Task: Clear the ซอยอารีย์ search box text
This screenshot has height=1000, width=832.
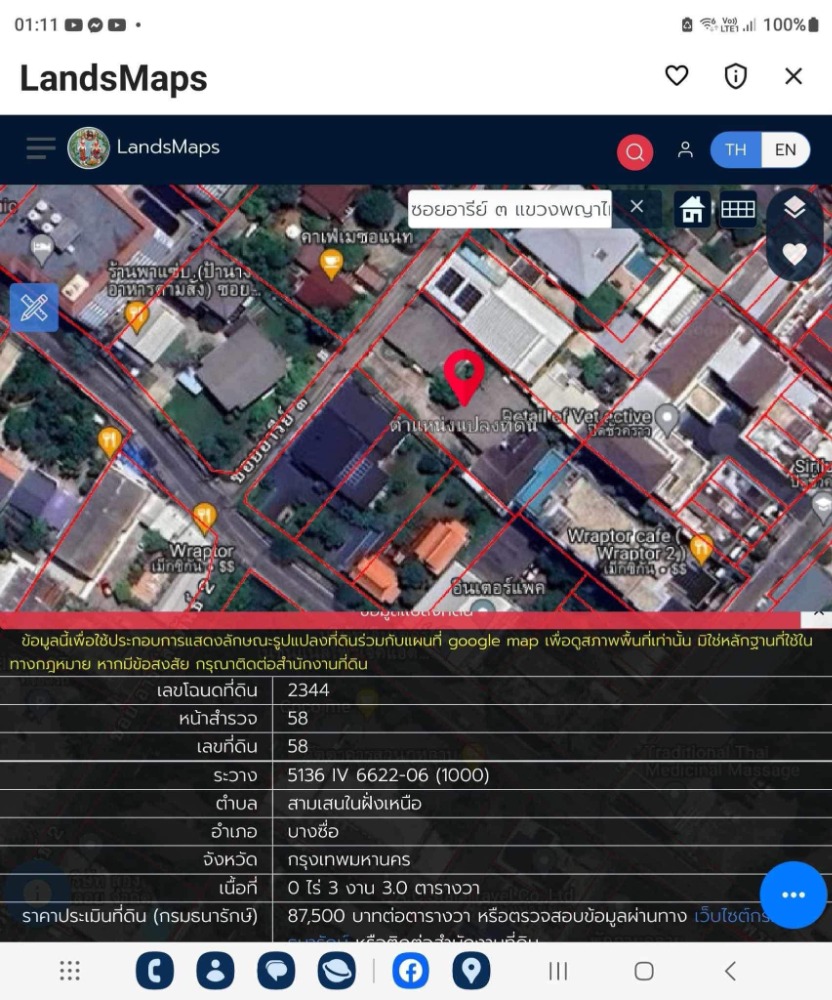Action: click(637, 208)
